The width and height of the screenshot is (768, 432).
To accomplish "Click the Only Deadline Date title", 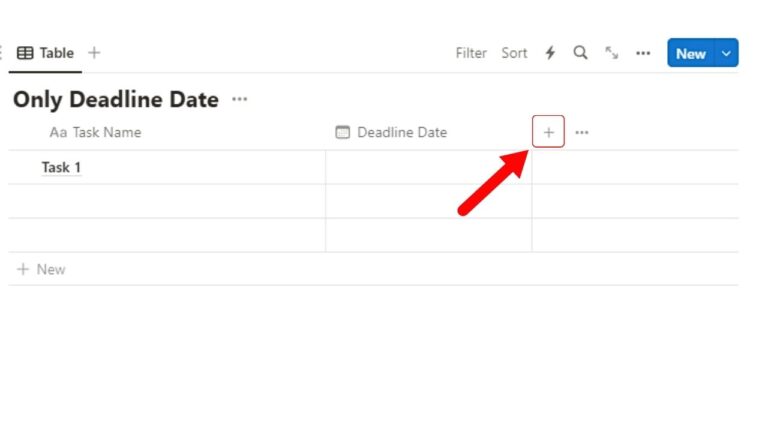I will 116,99.
